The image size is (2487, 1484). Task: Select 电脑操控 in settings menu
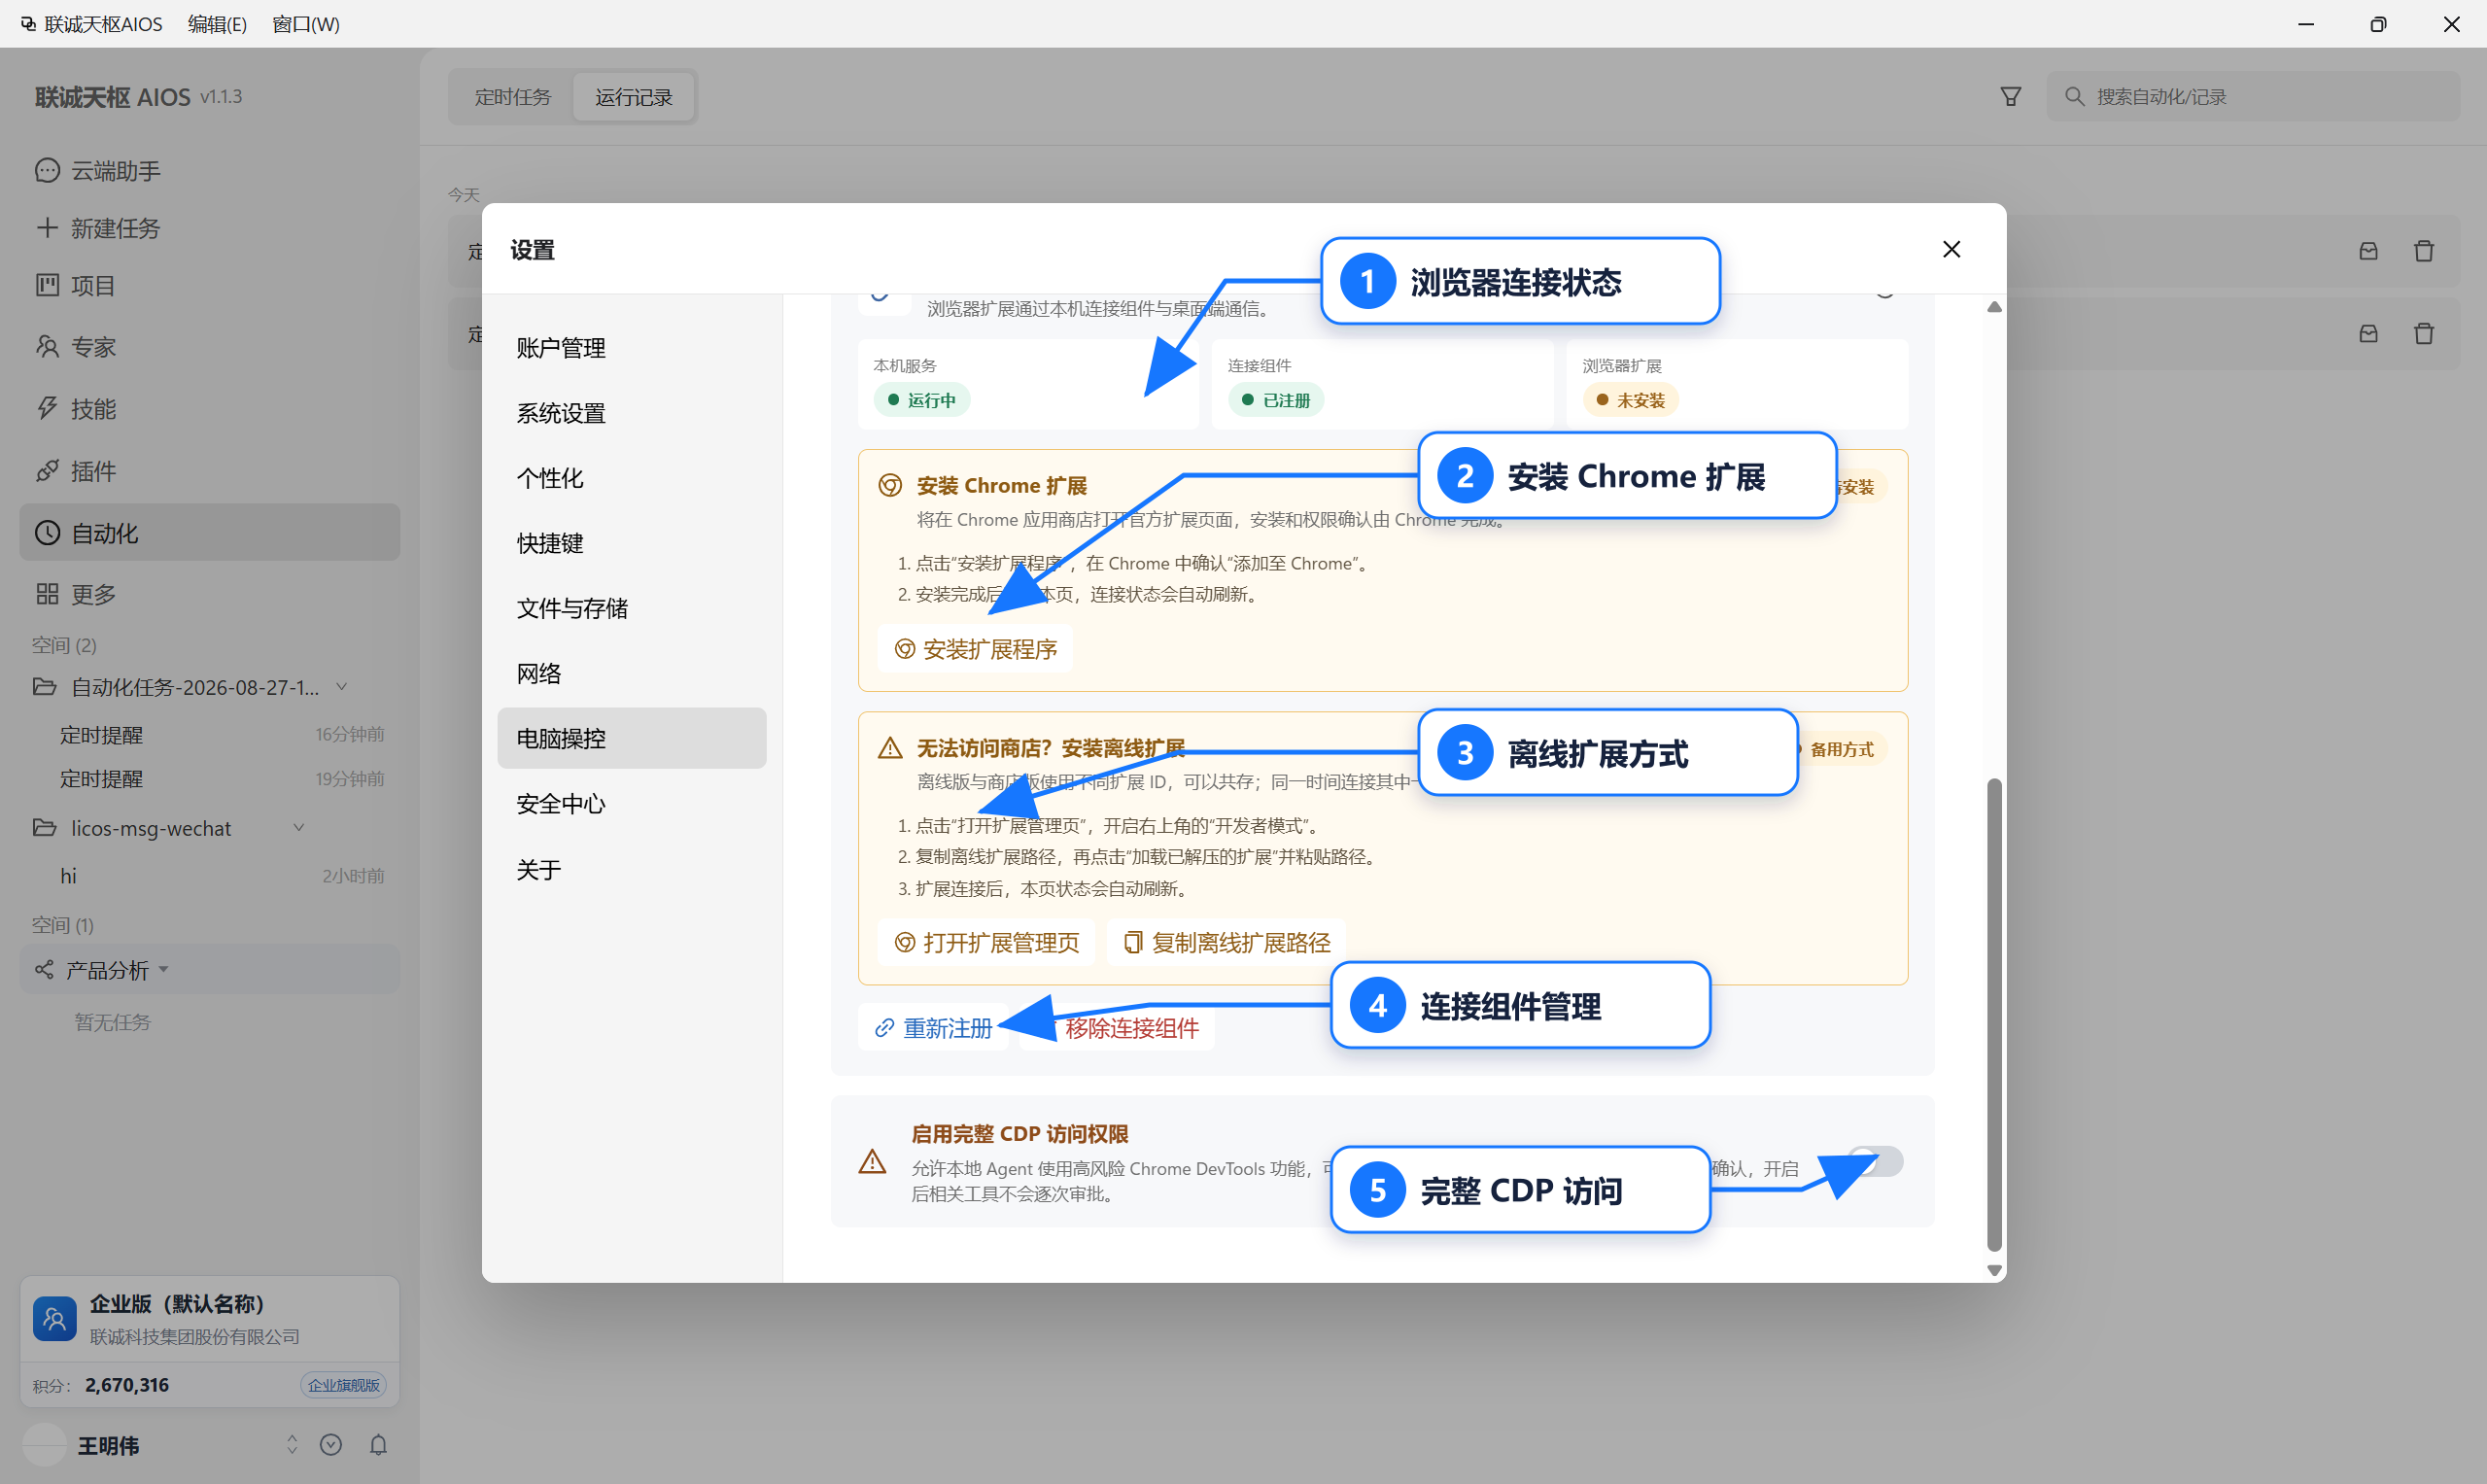[x=632, y=738]
